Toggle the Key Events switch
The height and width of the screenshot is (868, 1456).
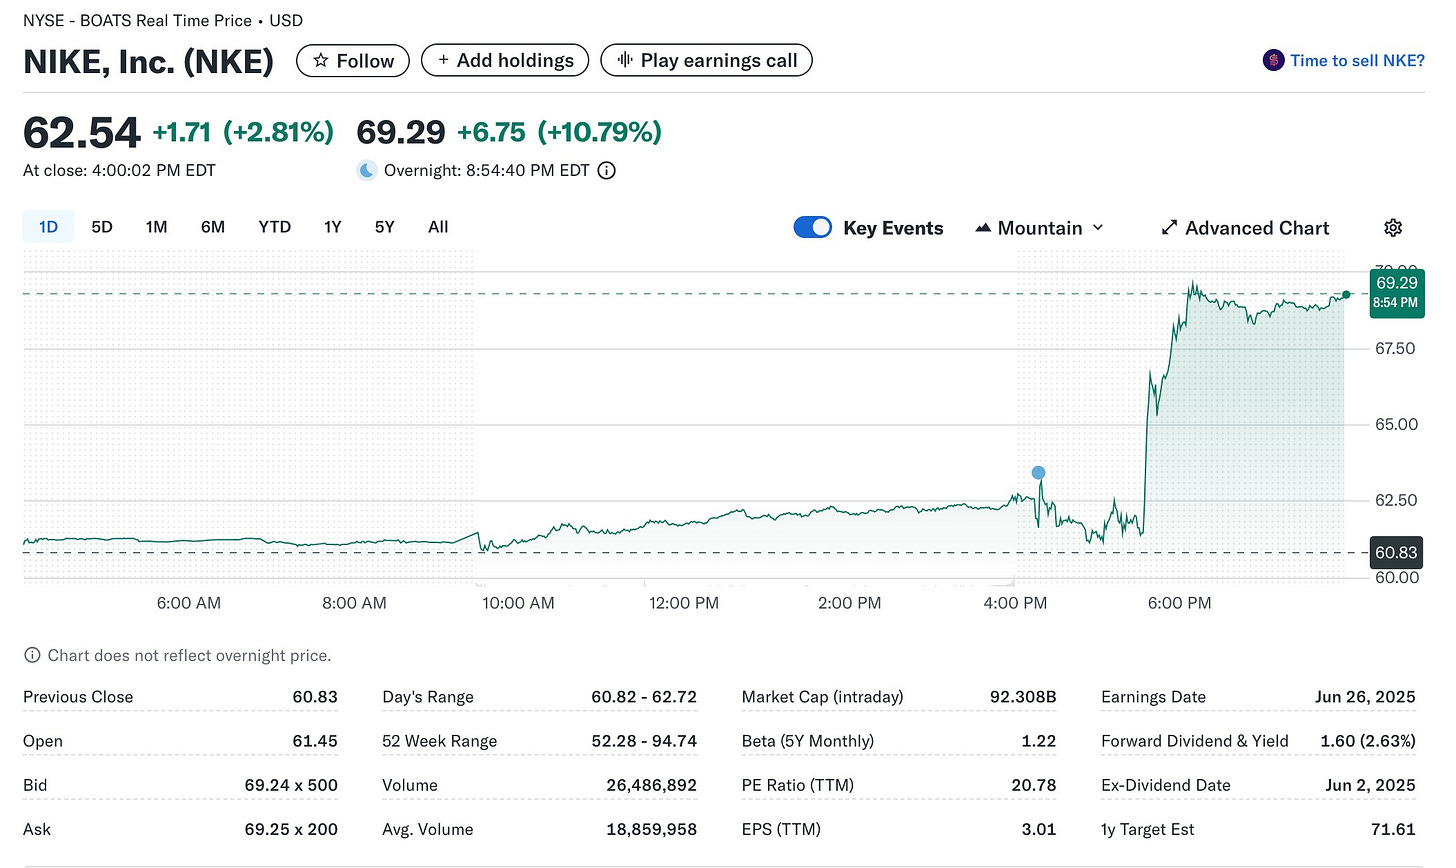coord(813,227)
